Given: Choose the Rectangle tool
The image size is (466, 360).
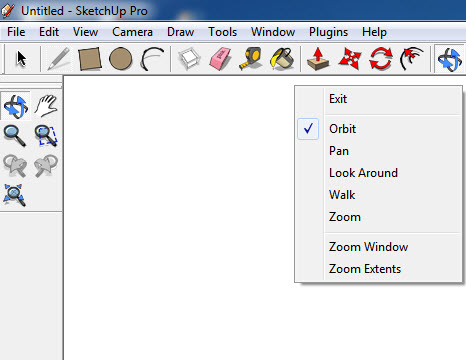Looking at the screenshot, I should coord(89,59).
